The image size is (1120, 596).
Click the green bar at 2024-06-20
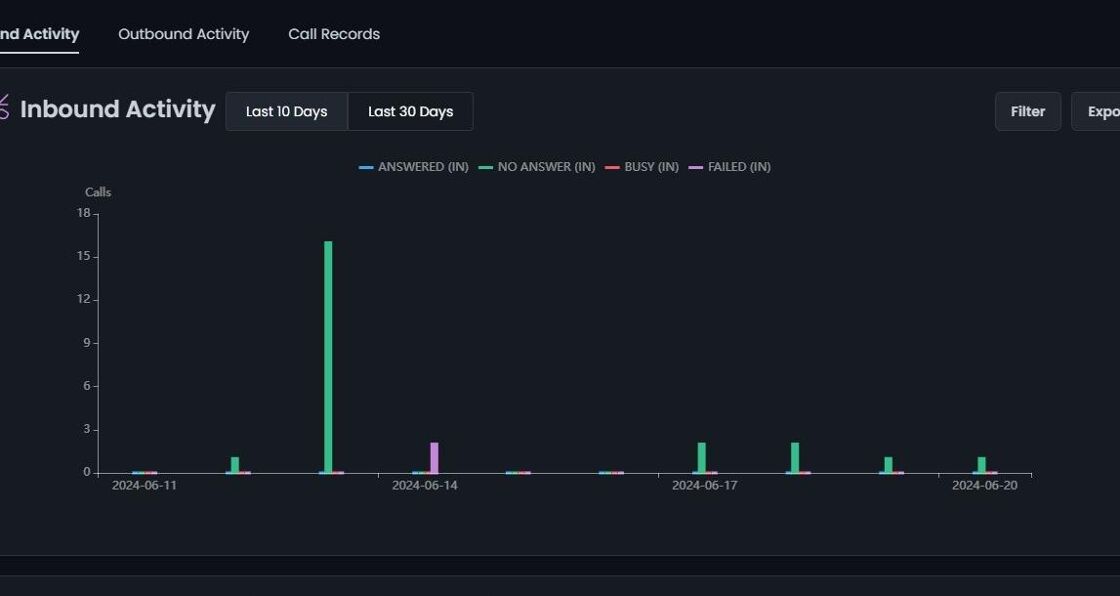coord(981,465)
